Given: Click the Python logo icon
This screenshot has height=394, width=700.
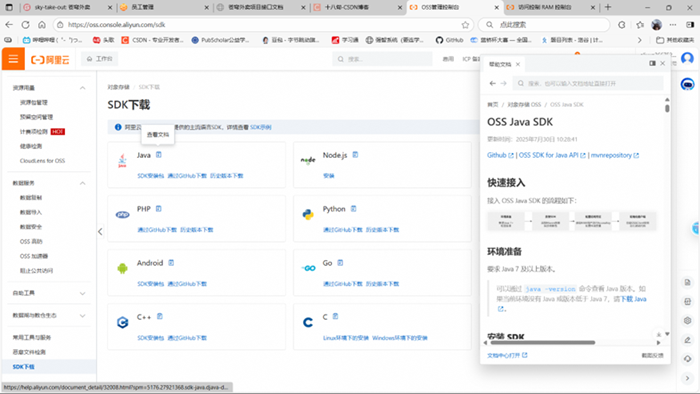Looking at the screenshot, I should 308,215.
